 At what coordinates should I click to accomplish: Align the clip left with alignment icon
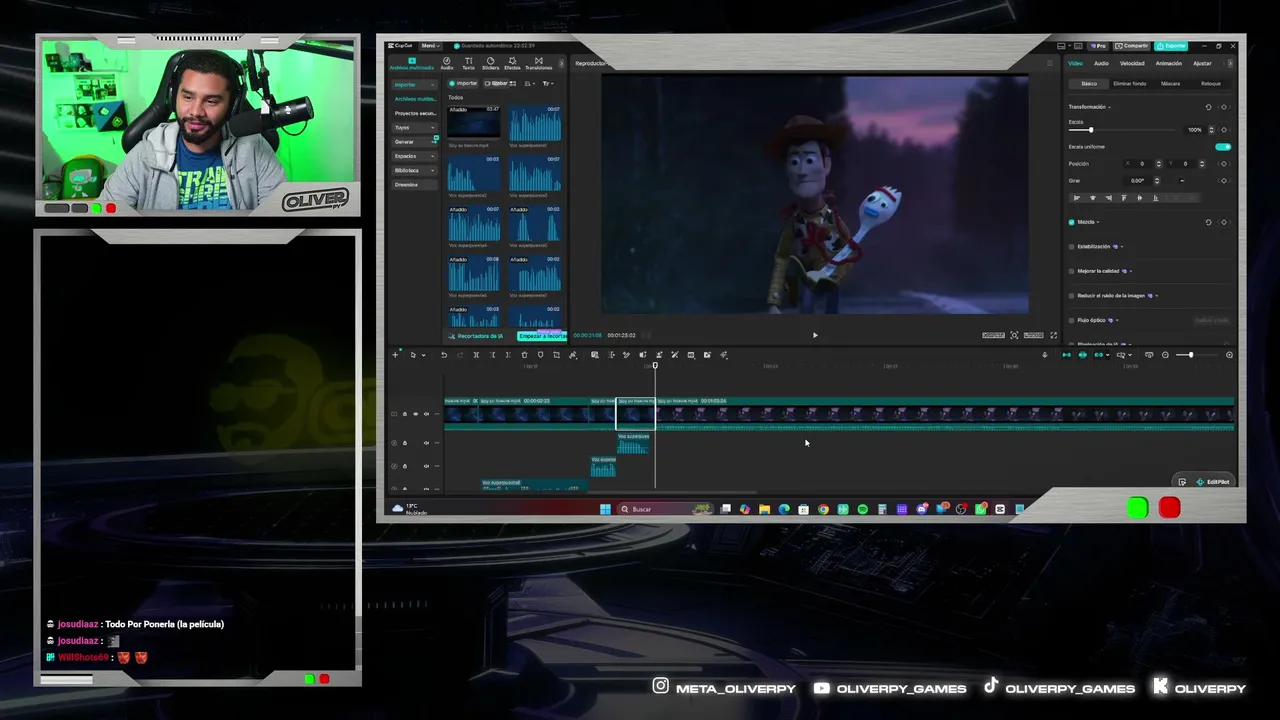coord(1076,198)
